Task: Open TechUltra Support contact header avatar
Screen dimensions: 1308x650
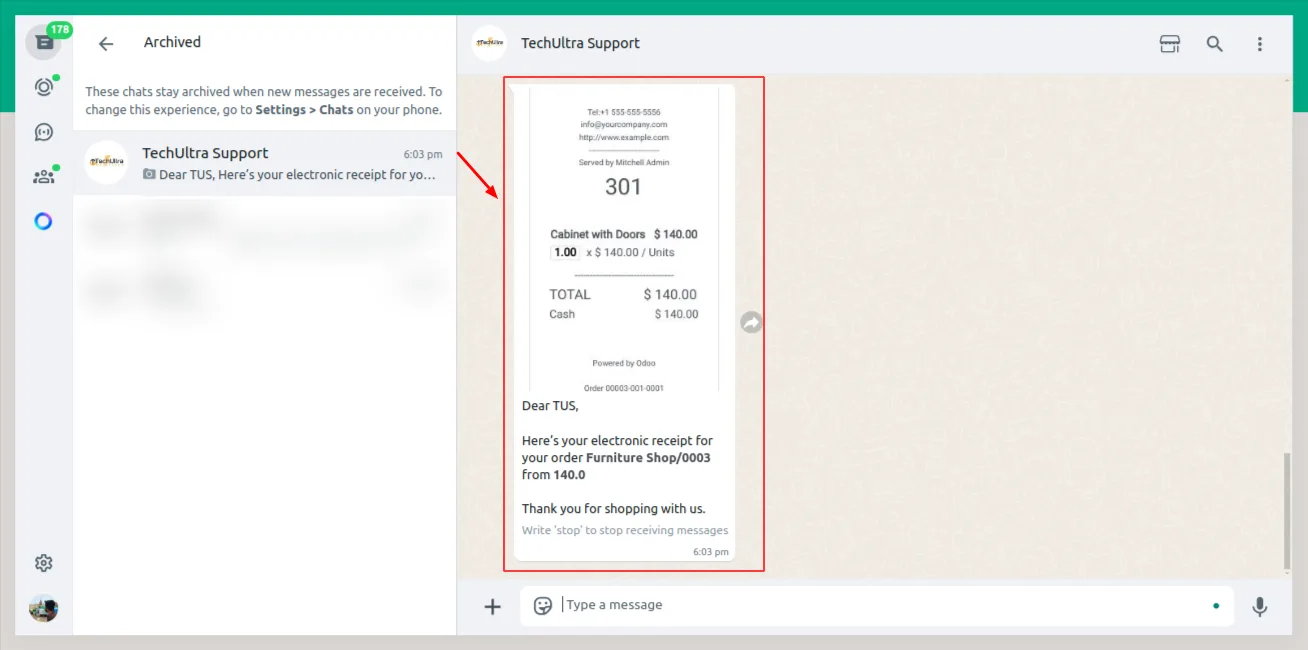Action: pos(489,43)
